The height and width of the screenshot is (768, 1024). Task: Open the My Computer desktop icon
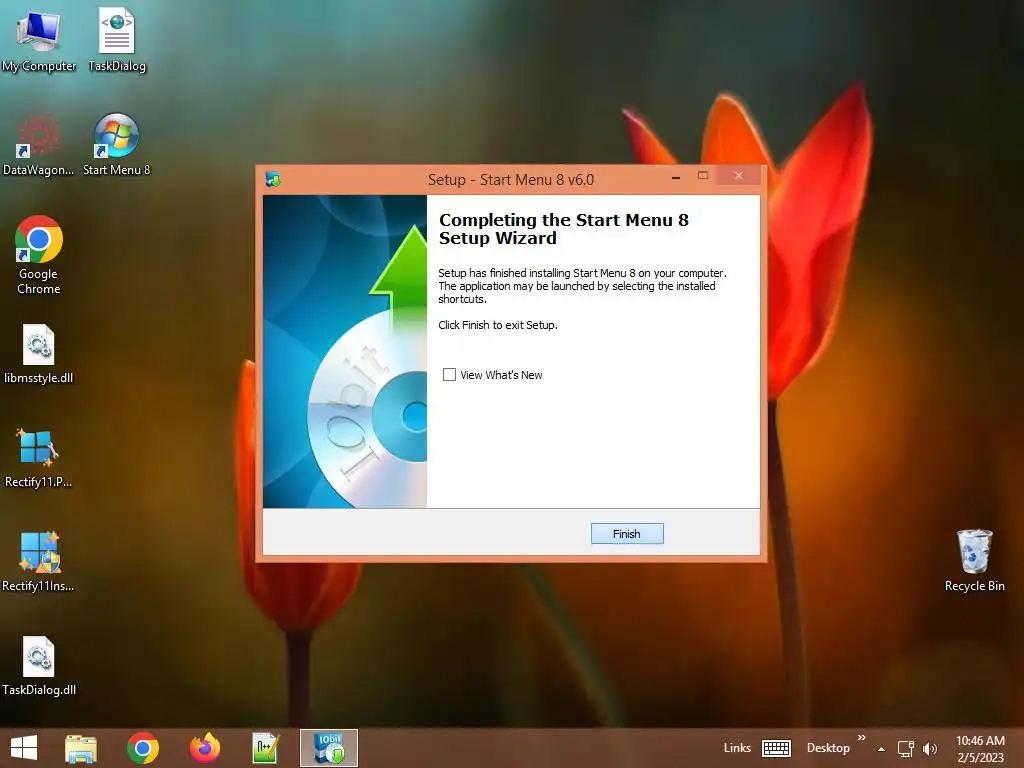39,40
